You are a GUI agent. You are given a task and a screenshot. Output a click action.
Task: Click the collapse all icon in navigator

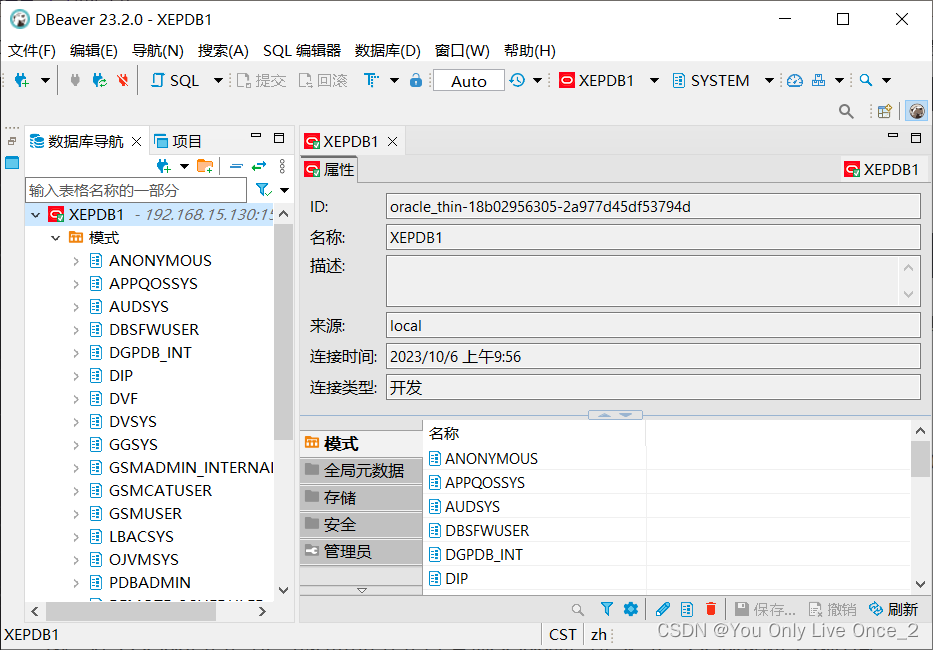point(236,166)
